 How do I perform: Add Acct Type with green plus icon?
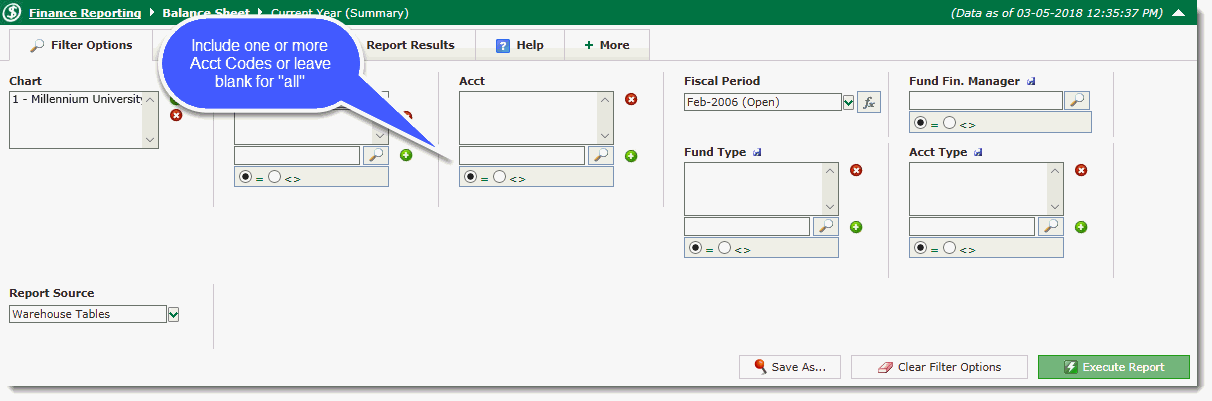[1081, 227]
